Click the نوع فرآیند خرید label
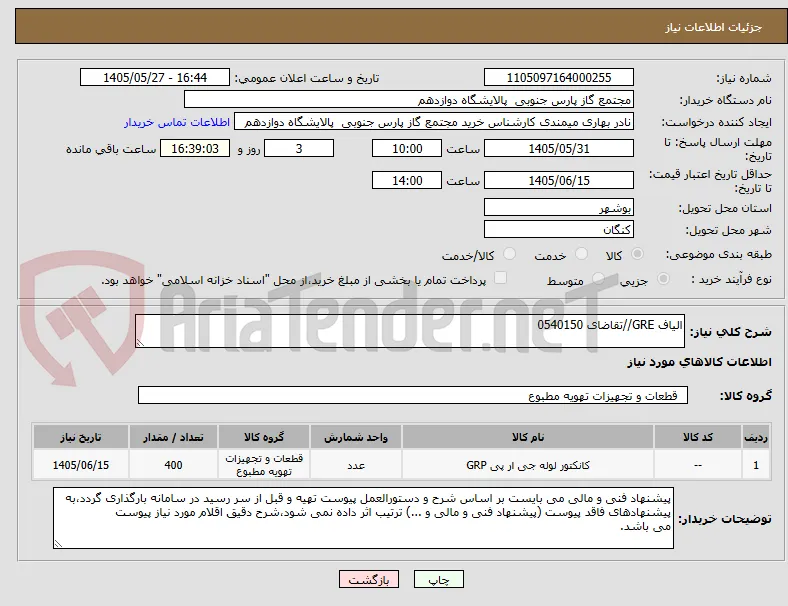The height and width of the screenshot is (606, 788). point(732,279)
